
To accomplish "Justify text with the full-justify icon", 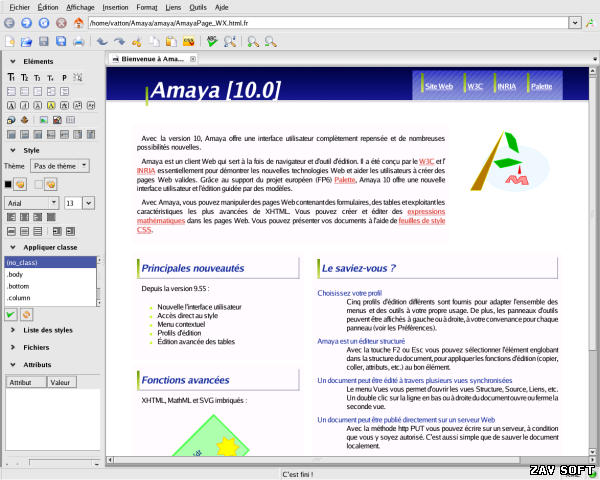I will (51, 217).
